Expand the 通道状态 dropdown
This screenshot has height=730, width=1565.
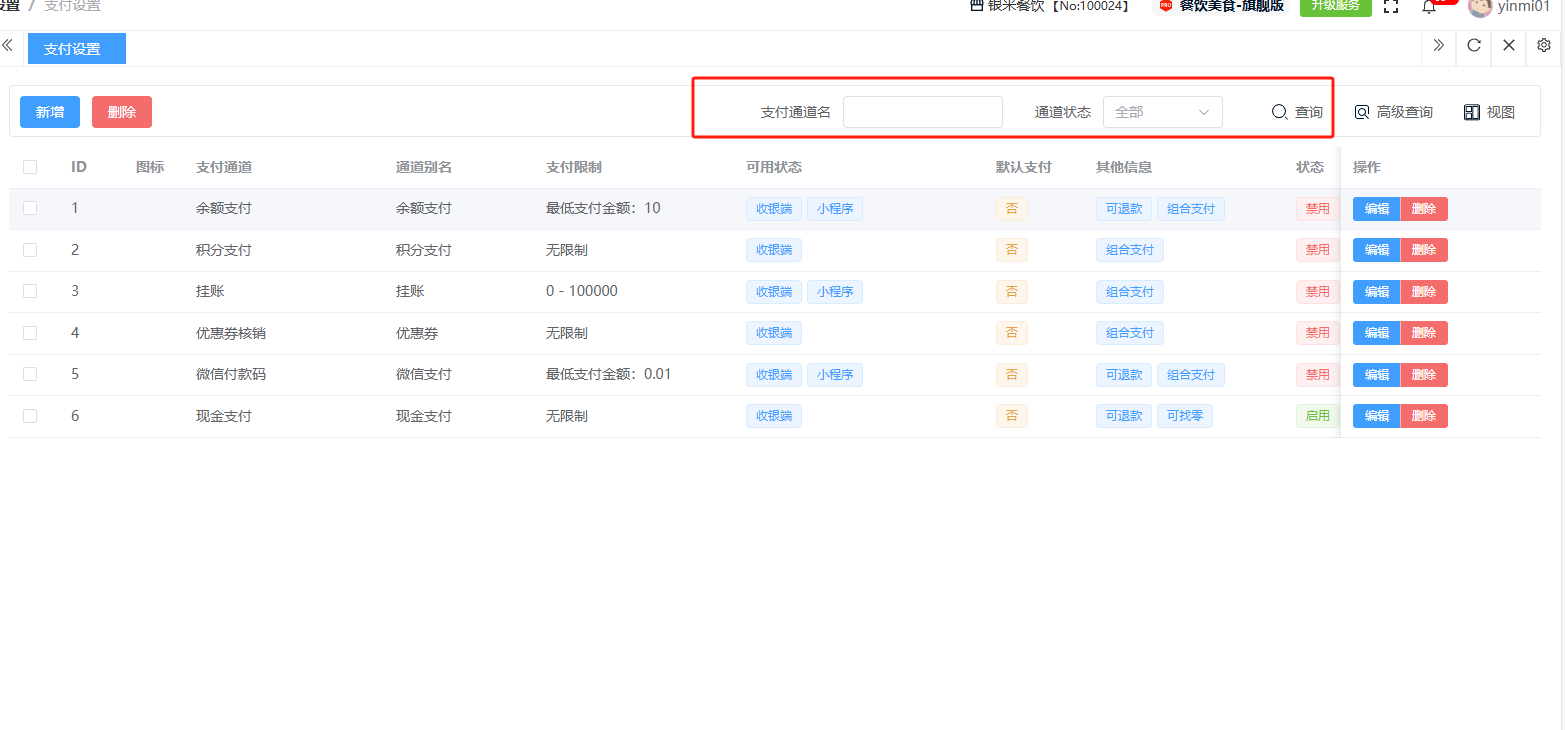coord(1162,112)
